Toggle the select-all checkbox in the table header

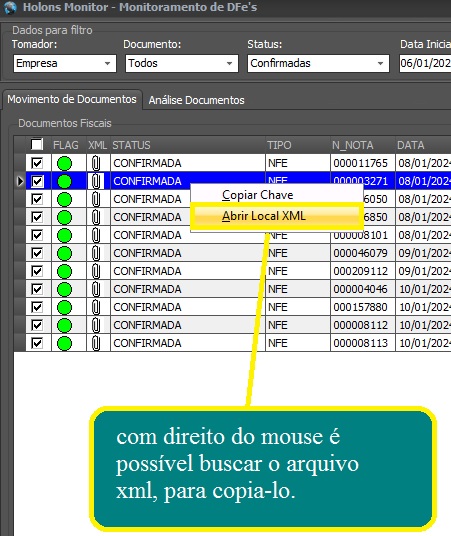37,145
